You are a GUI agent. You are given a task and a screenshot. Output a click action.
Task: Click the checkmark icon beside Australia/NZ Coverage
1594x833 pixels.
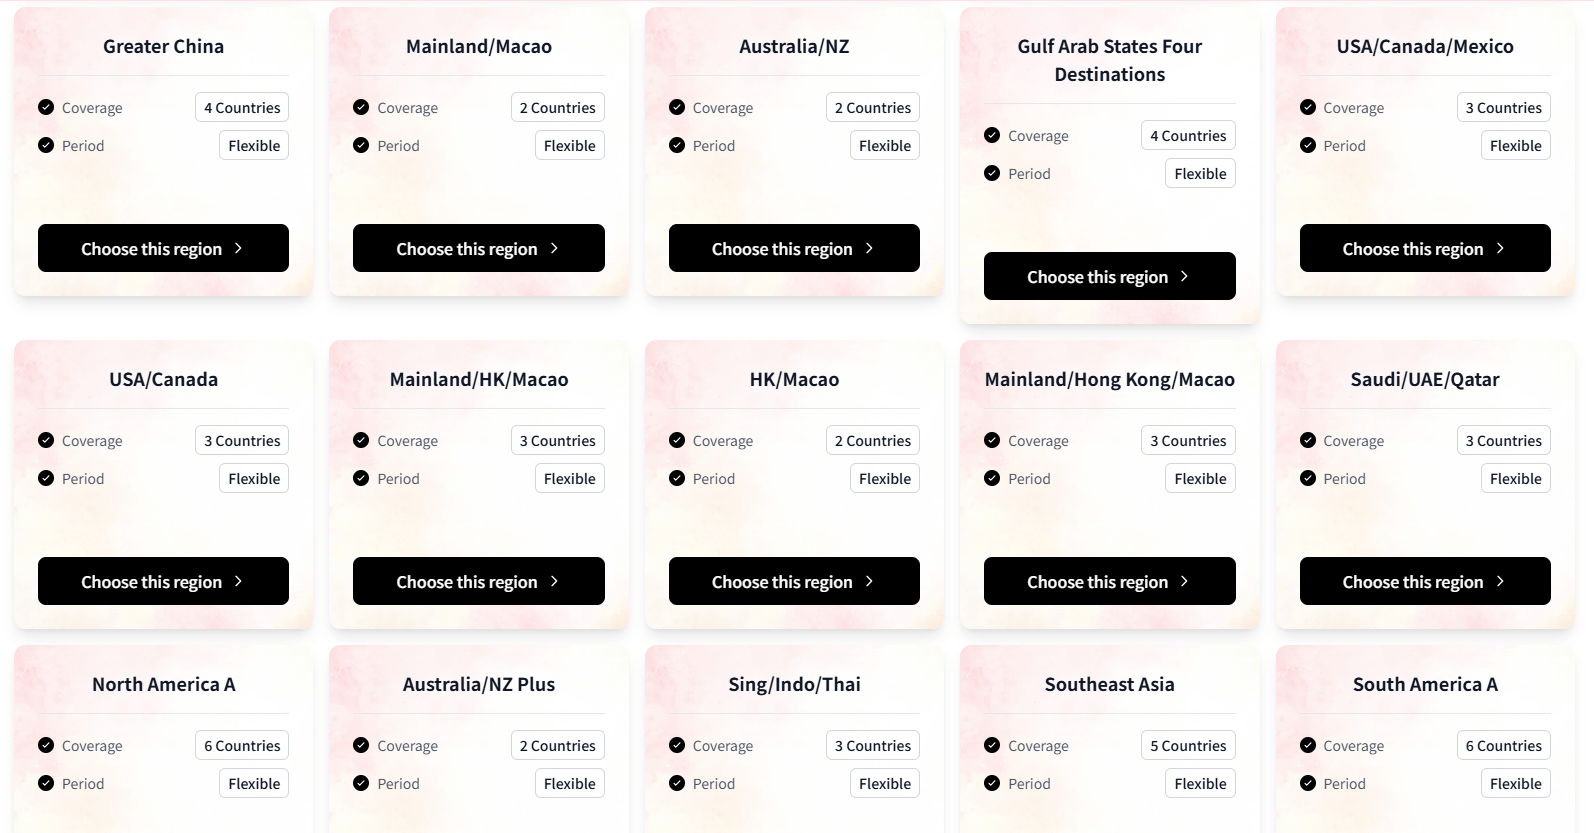tap(677, 107)
